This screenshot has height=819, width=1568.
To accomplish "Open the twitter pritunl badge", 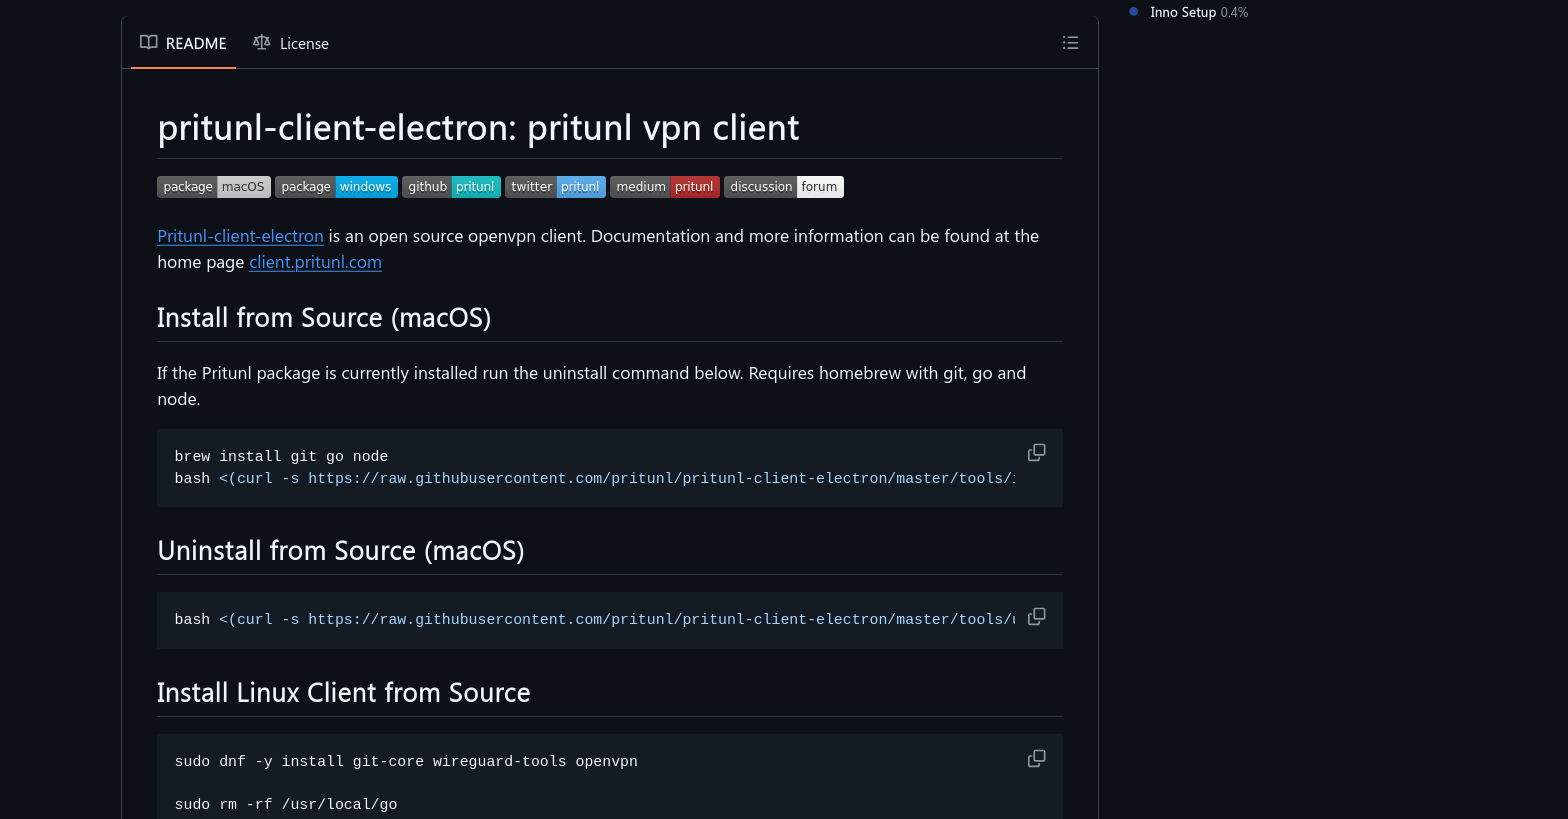I will point(555,187).
